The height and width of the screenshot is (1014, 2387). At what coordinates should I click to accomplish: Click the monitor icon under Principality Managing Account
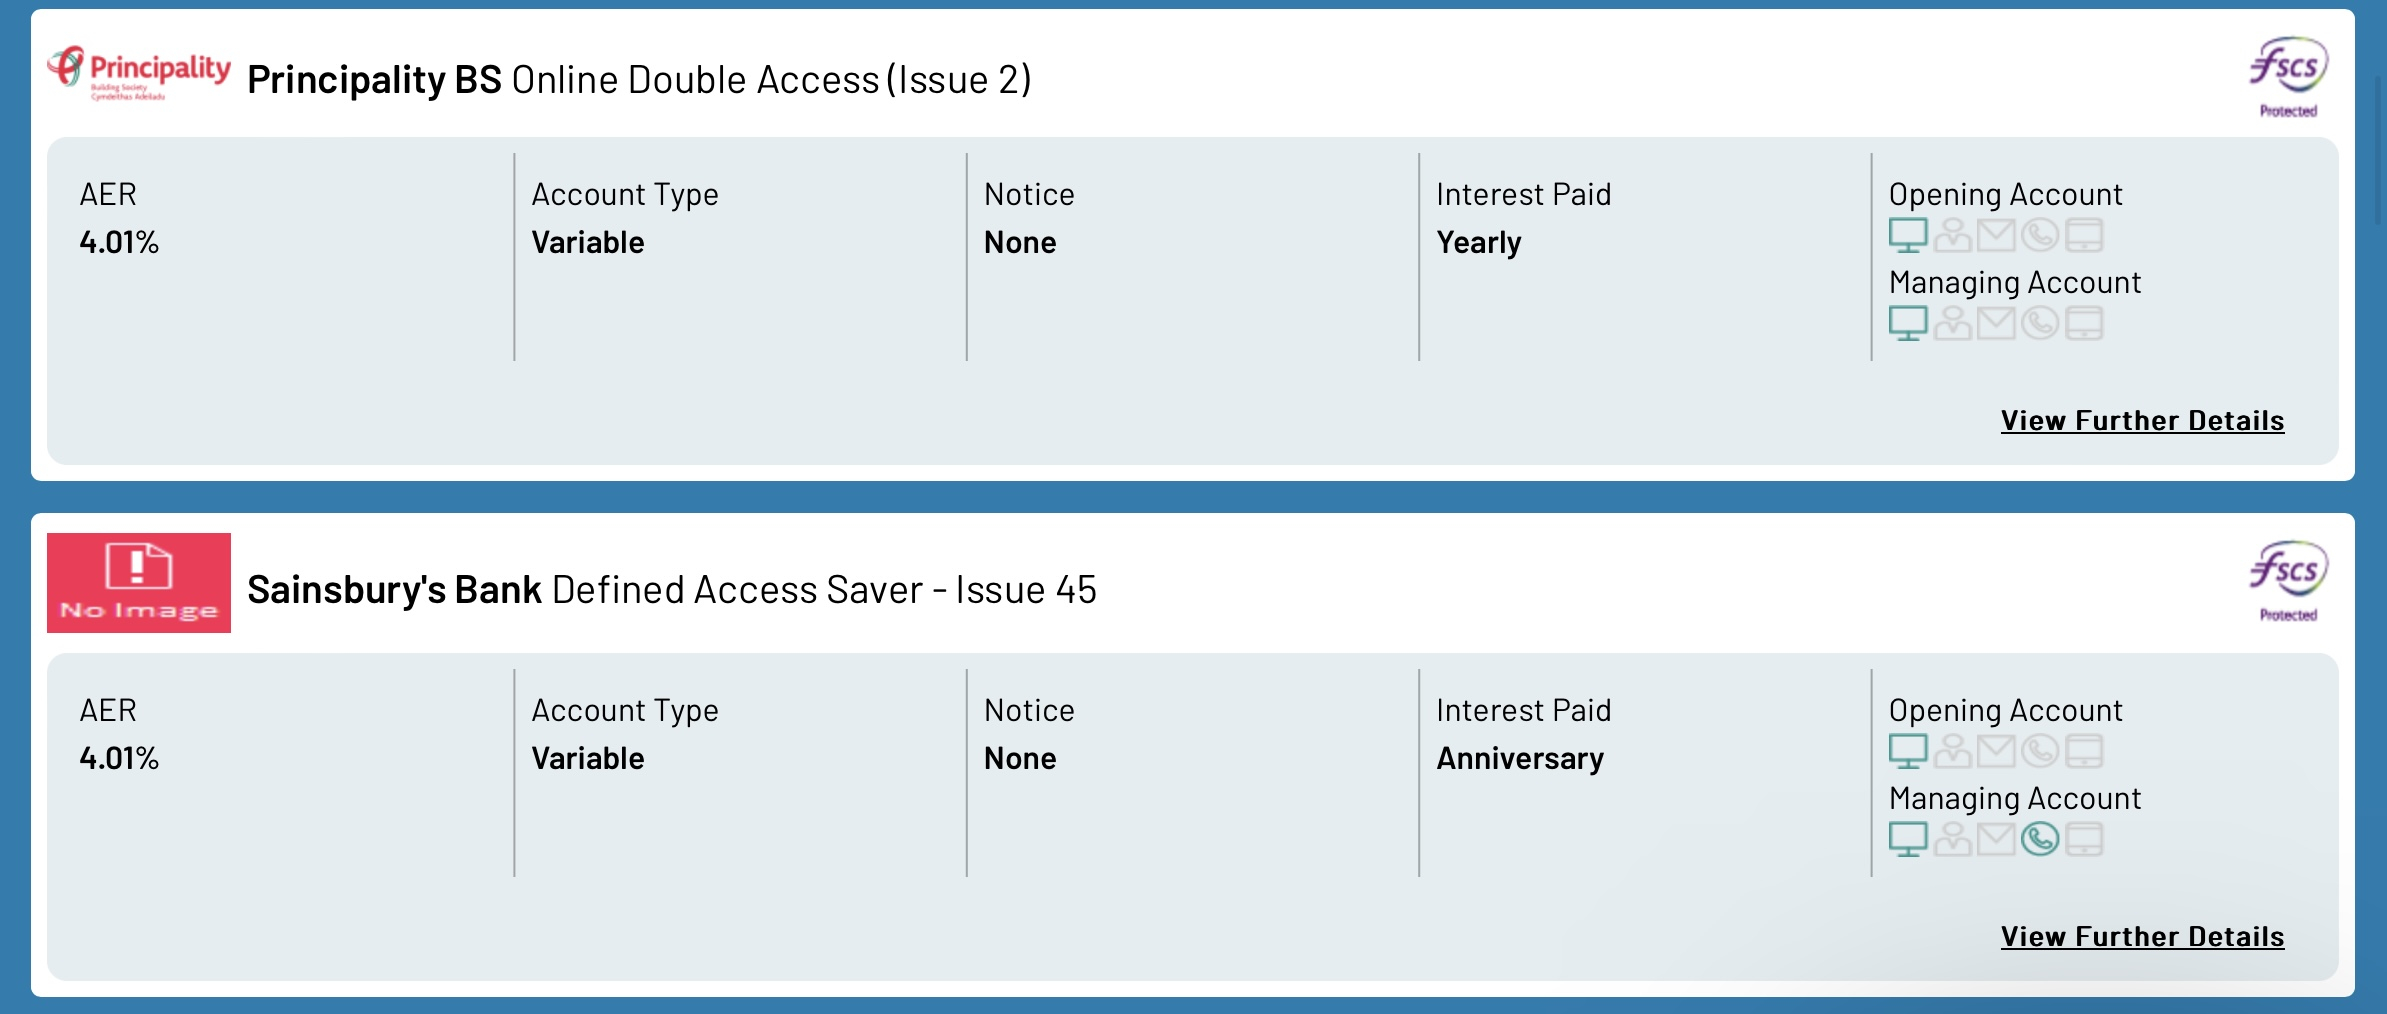(x=1908, y=323)
